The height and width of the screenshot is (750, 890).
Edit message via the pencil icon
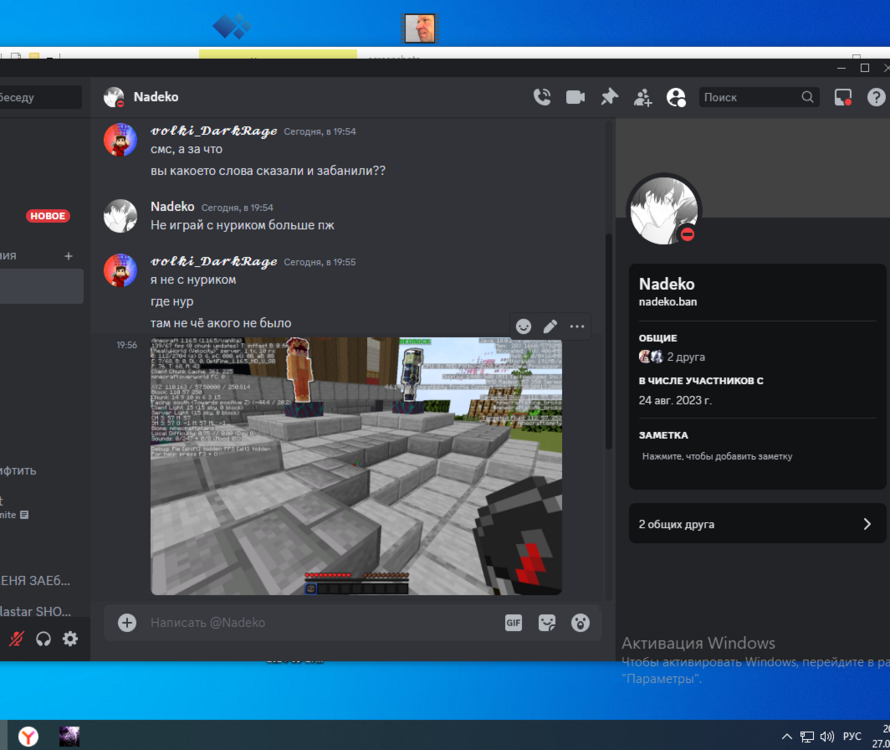click(550, 326)
